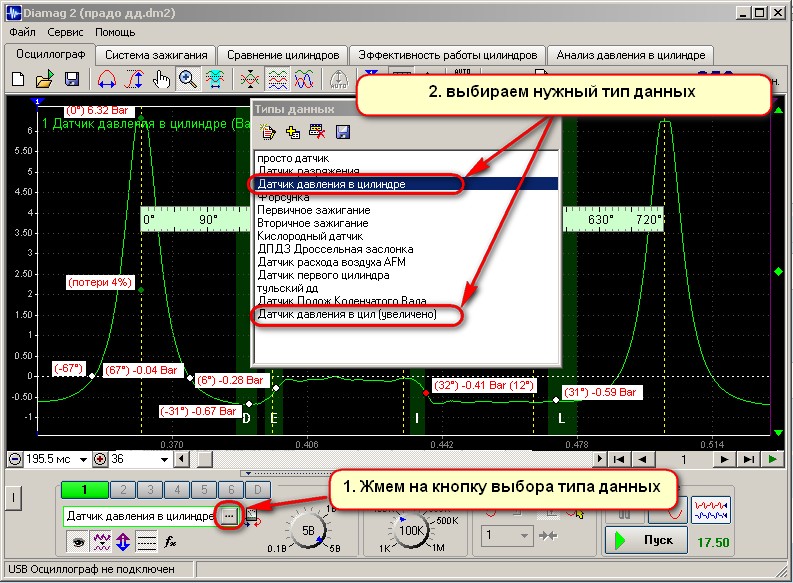
Task: Delete data type with red X icon
Action: 317,132
